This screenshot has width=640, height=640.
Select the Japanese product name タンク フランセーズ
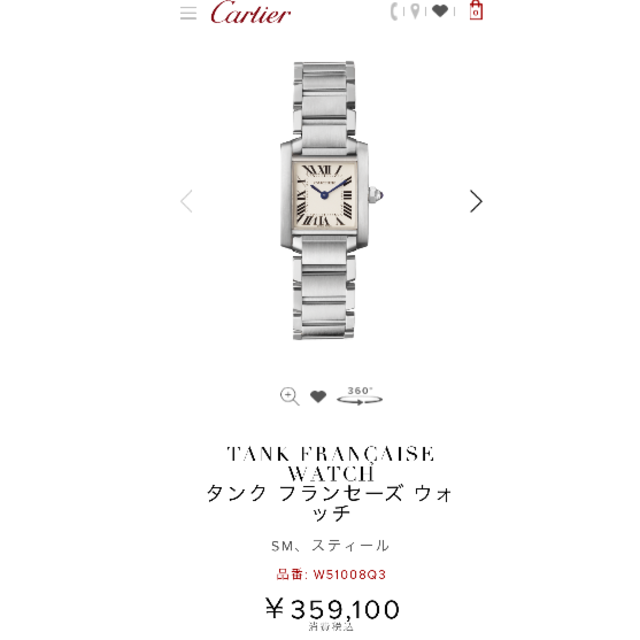pos(305,493)
